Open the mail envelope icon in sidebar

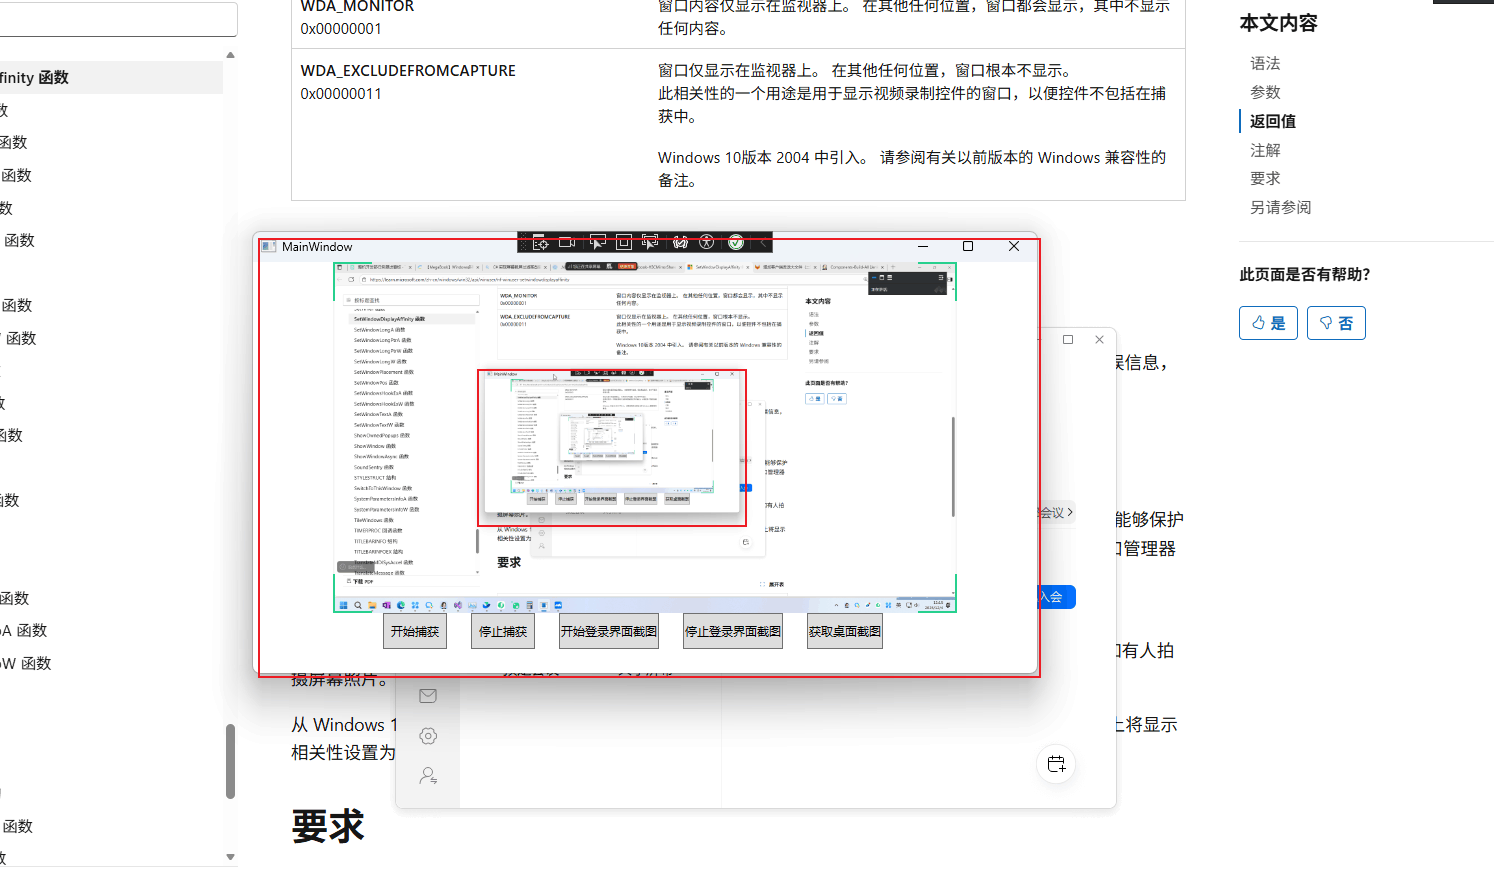click(428, 696)
